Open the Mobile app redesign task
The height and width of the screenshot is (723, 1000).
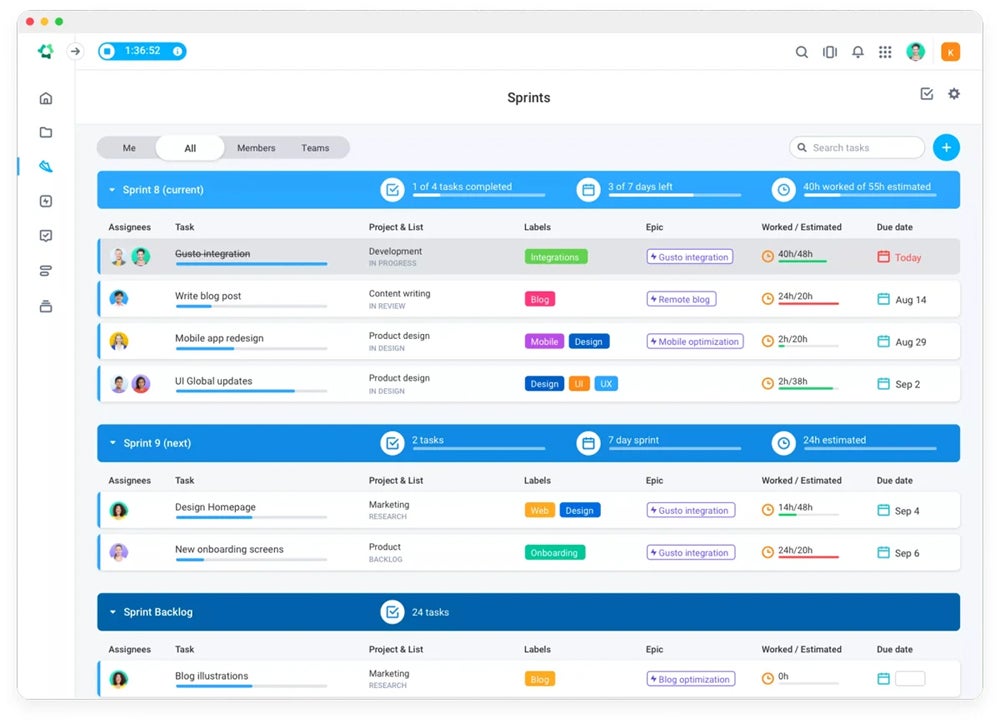(x=219, y=338)
